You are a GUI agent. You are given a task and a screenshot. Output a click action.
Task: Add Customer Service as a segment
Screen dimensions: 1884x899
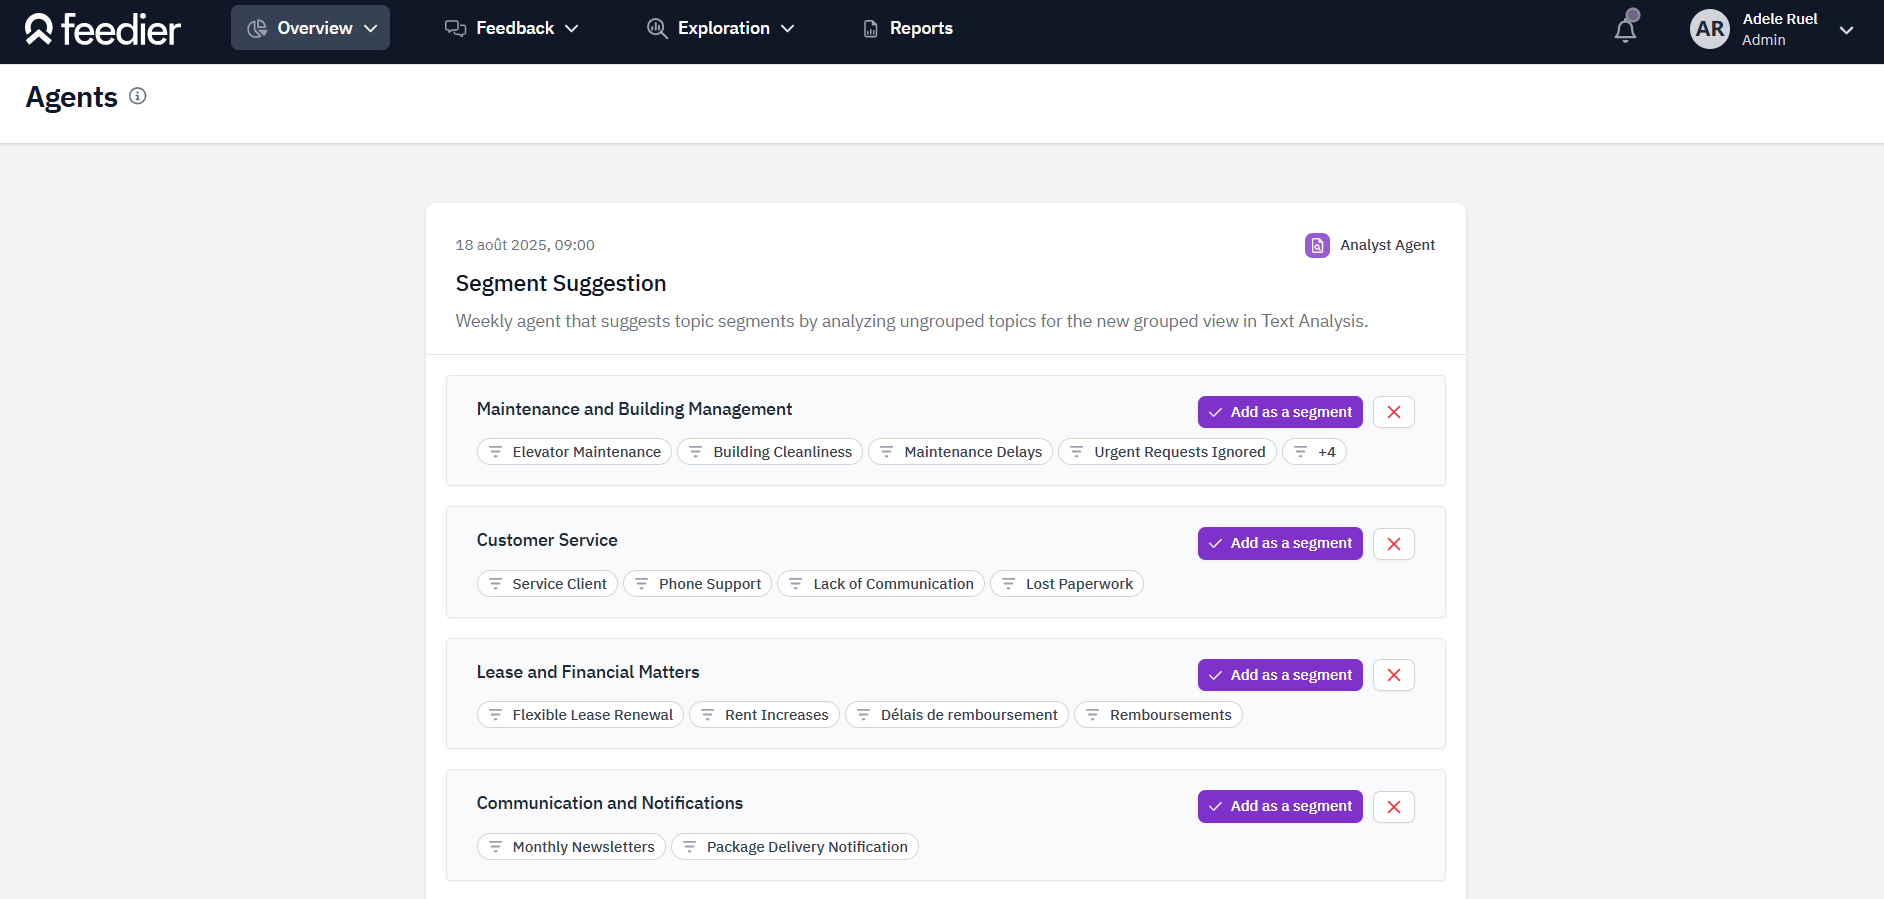[1280, 543]
